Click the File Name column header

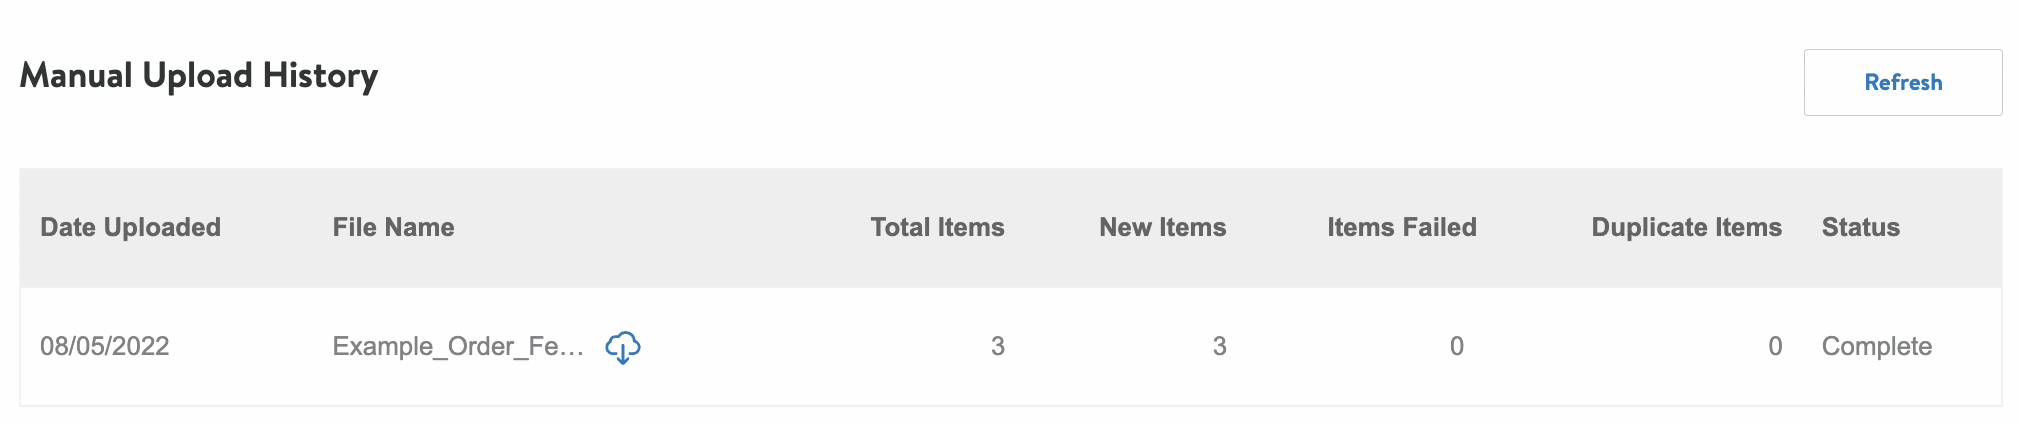393,227
